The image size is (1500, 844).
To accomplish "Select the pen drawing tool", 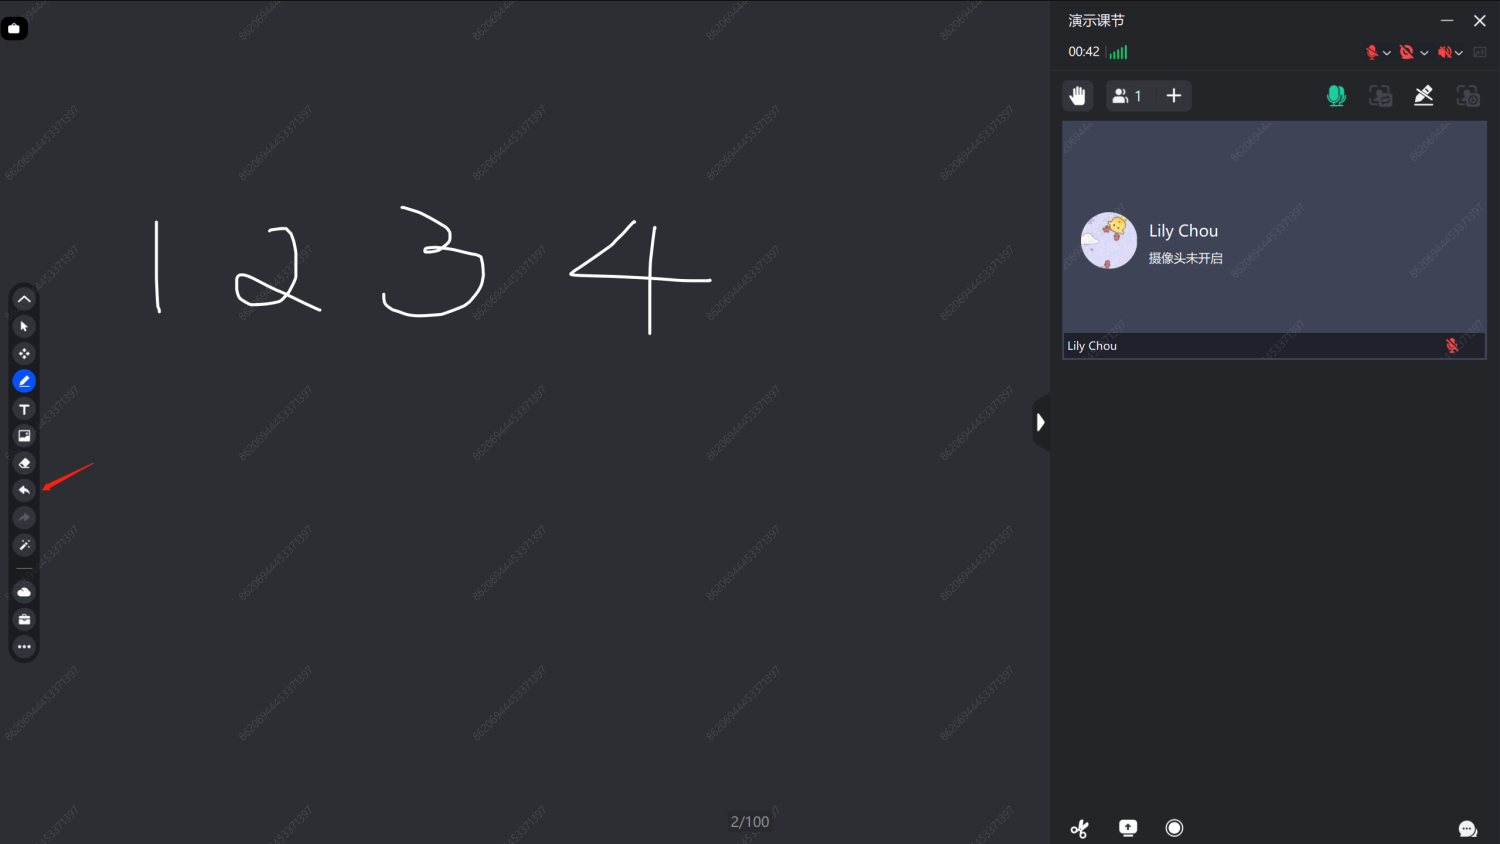I will tap(24, 381).
